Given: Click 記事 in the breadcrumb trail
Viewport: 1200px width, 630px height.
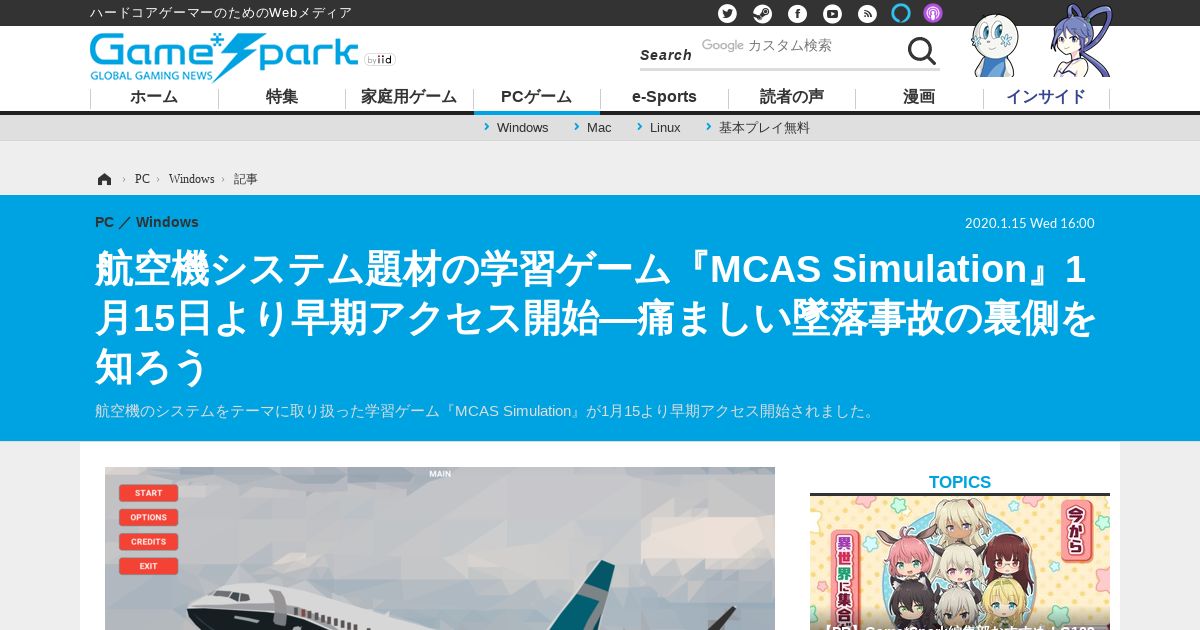Looking at the screenshot, I should point(246,179).
